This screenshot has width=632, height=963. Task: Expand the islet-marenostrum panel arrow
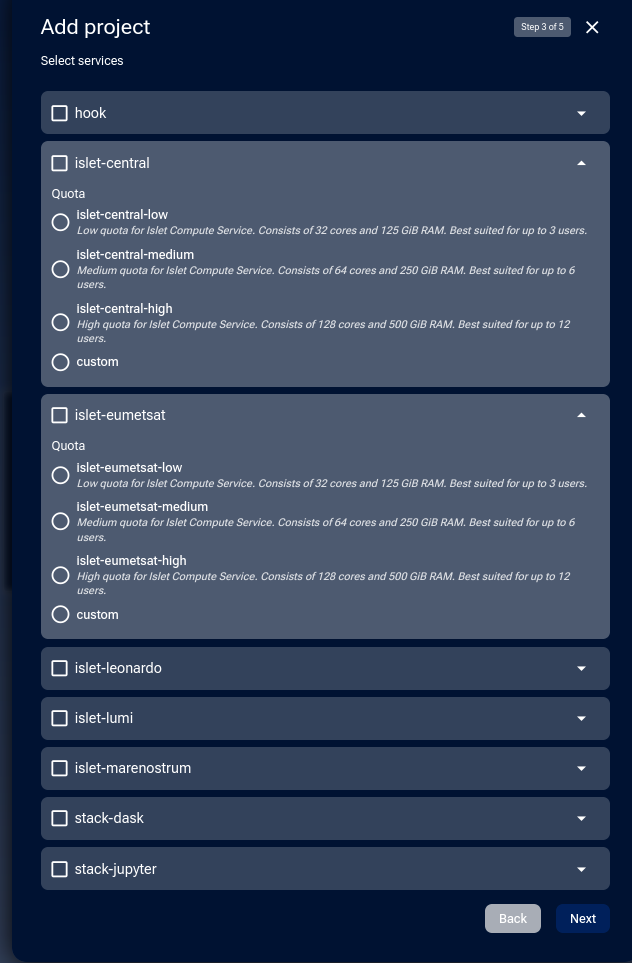[581, 768]
